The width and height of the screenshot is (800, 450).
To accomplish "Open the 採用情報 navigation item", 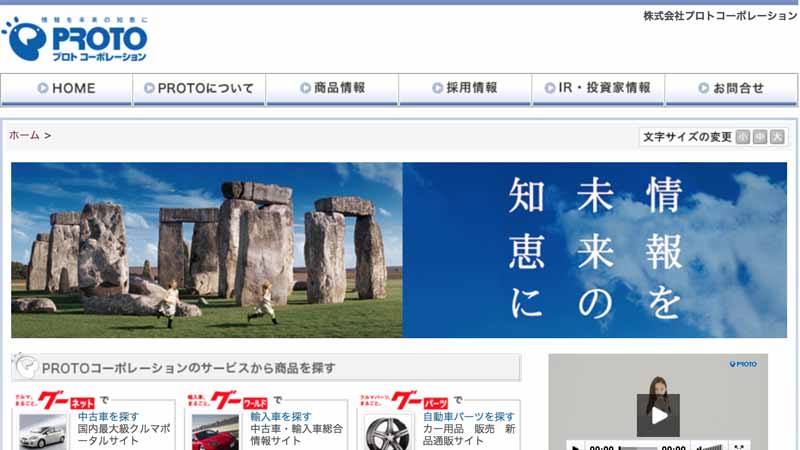I will click(x=465, y=89).
